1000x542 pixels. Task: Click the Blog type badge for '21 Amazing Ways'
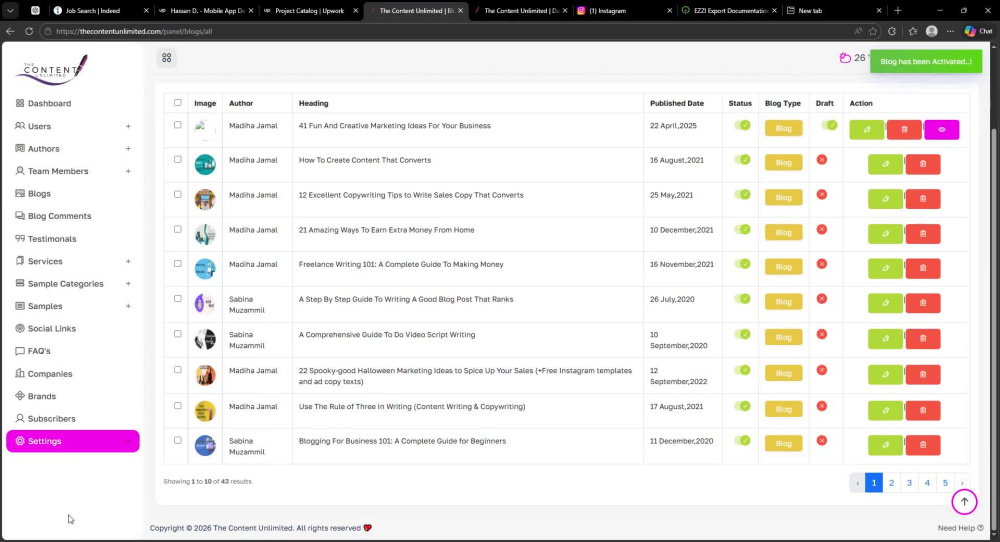pos(783,232)
